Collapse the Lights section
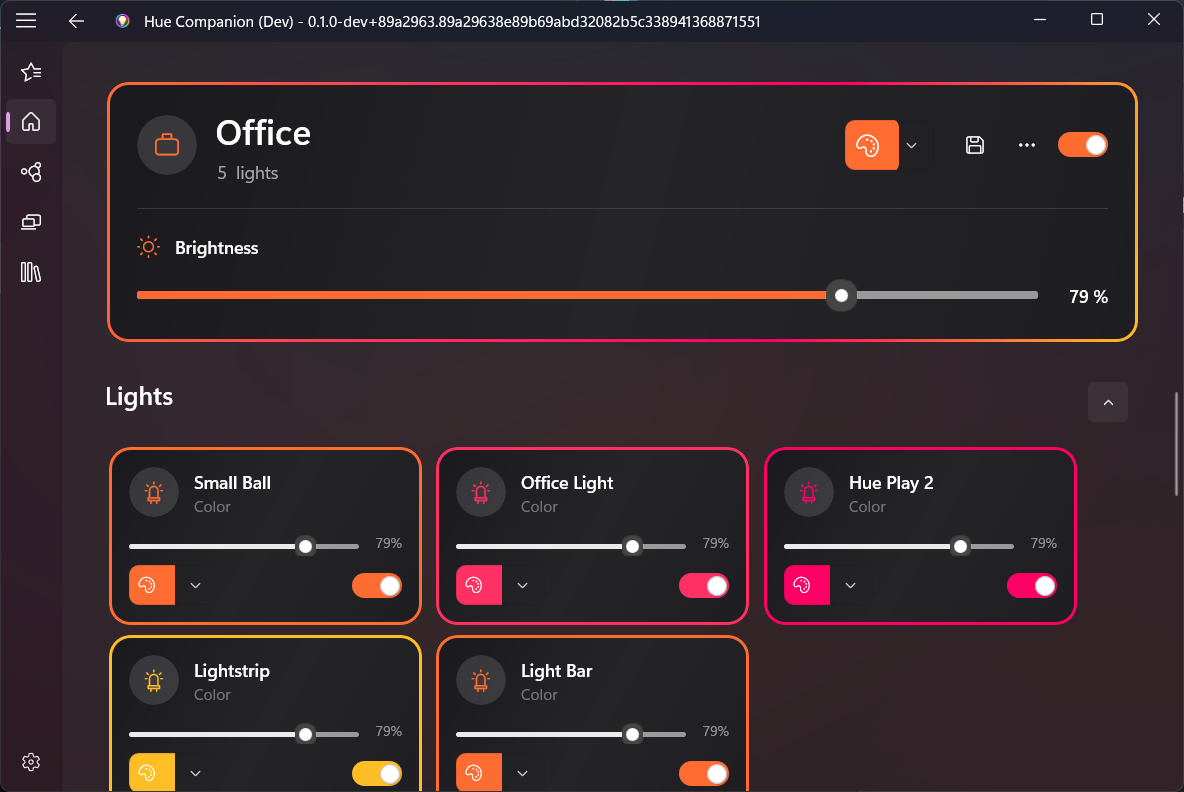The height and width of the screenshot is (792, 1184). pyautogui.click(x=1108, y=402)
